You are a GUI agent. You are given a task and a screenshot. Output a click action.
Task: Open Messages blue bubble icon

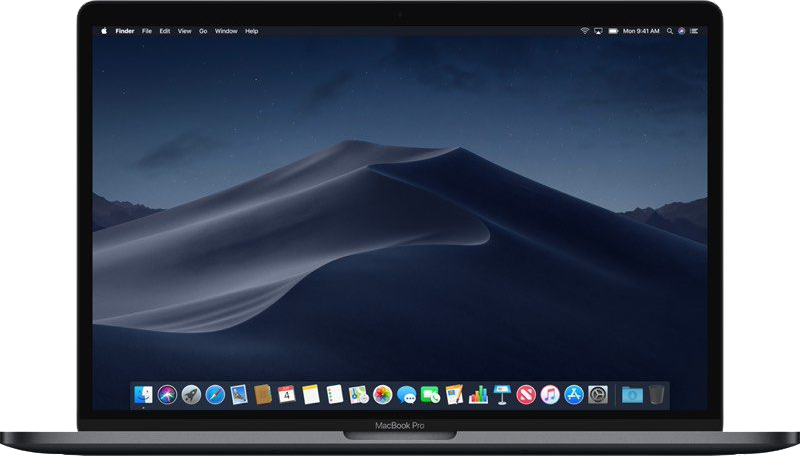(x=407, y=395)
